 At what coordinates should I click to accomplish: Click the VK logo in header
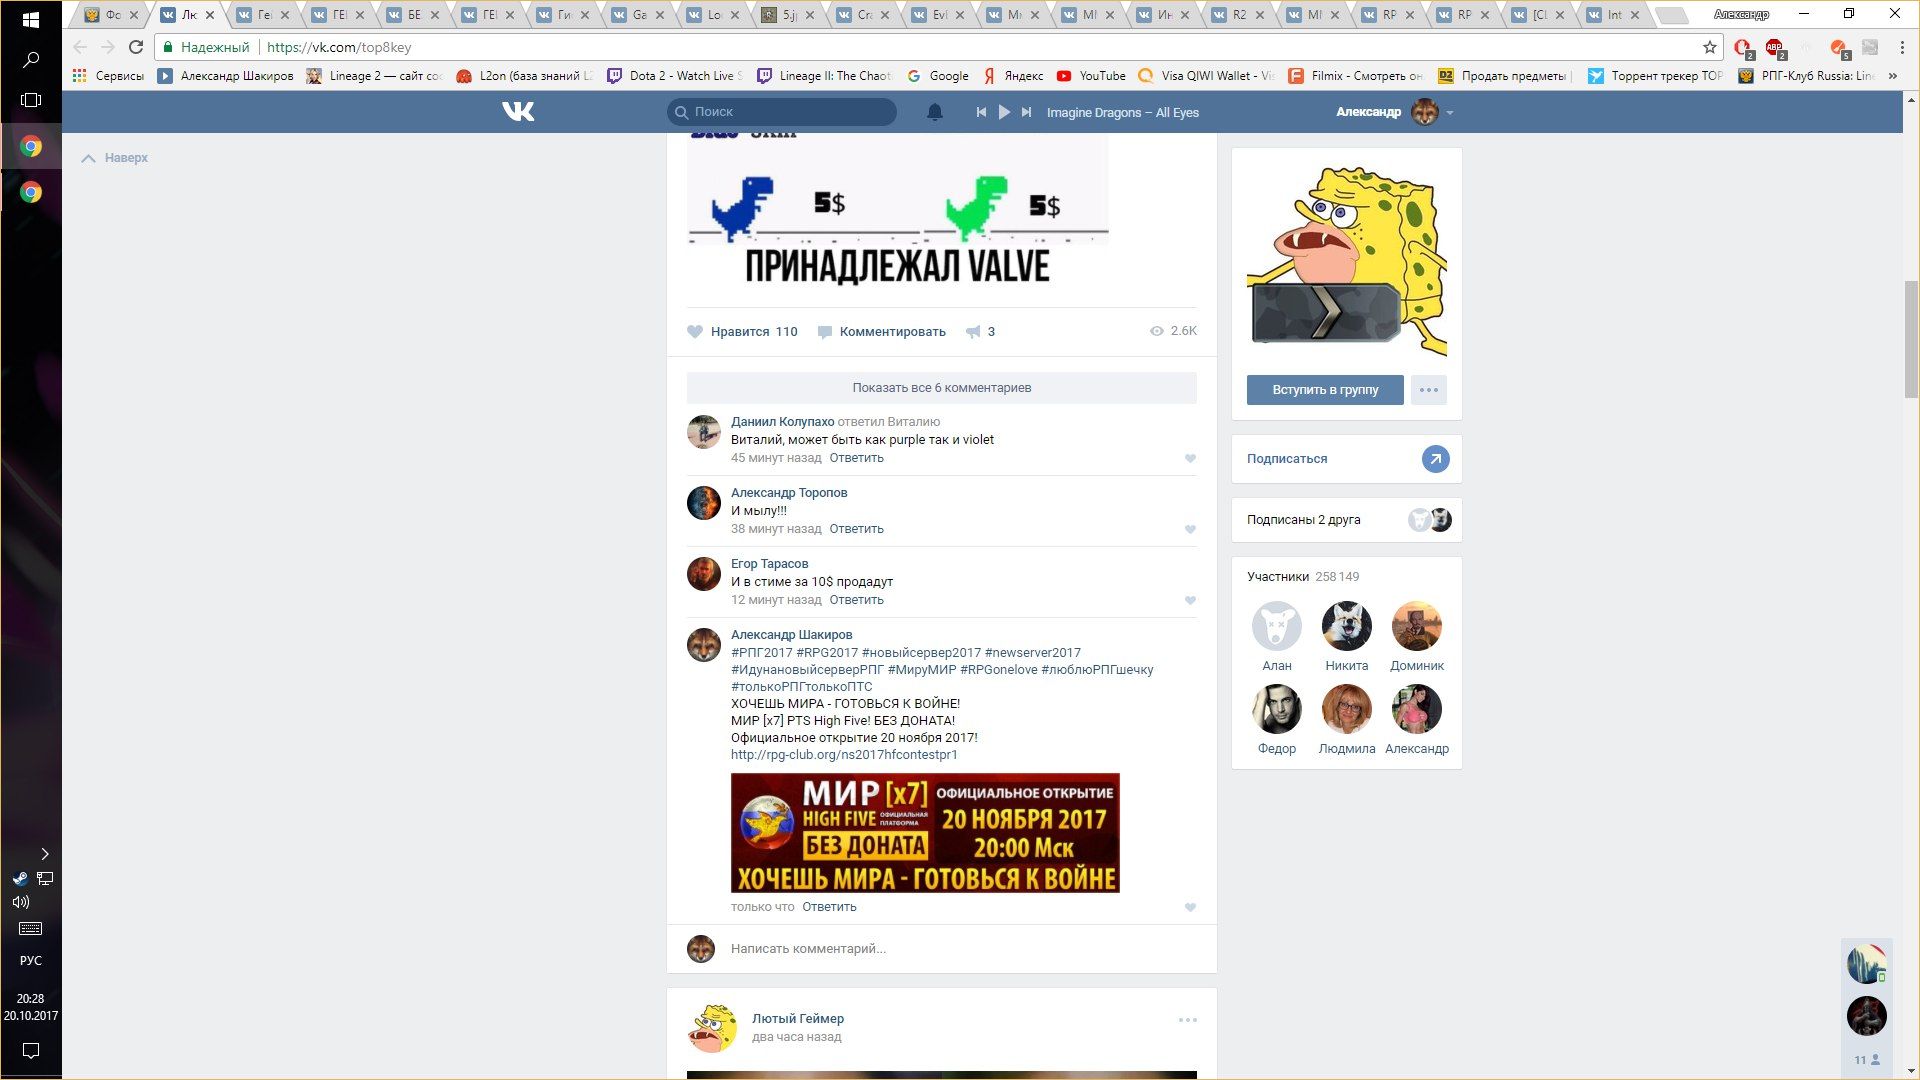click(518, 112)
